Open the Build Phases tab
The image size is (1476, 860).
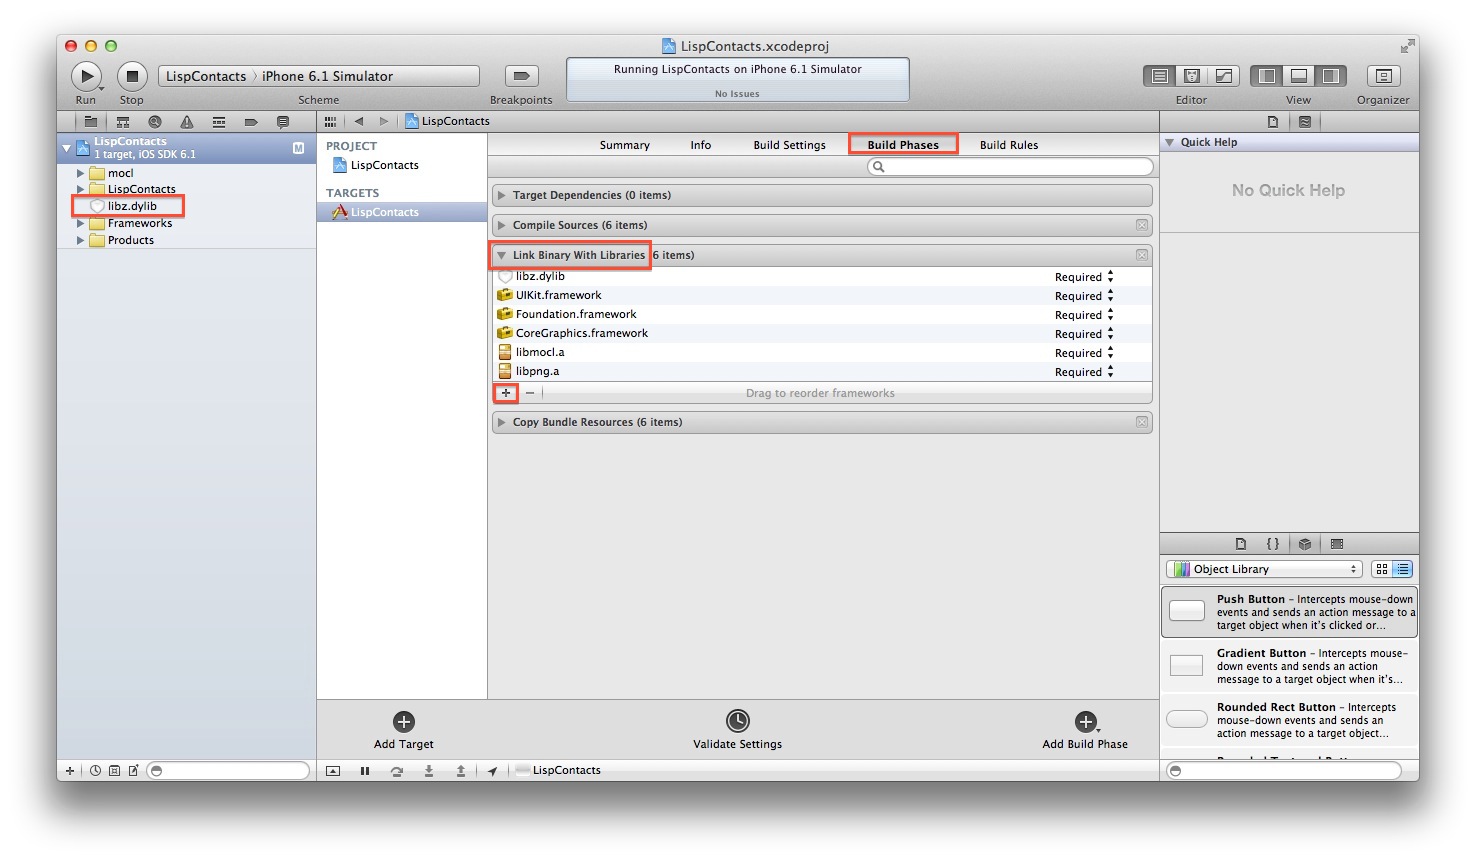pos(903,145)
